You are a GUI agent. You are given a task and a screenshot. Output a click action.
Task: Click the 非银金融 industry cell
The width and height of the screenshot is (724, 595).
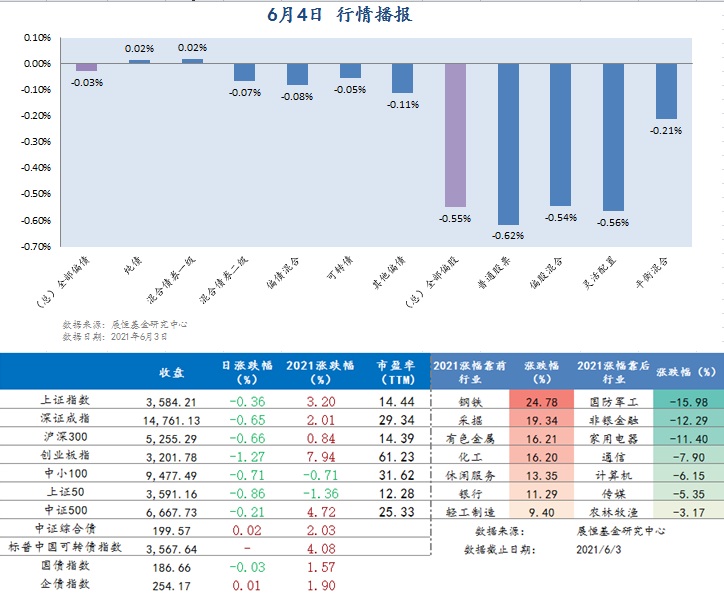click(x=614, y=421)
